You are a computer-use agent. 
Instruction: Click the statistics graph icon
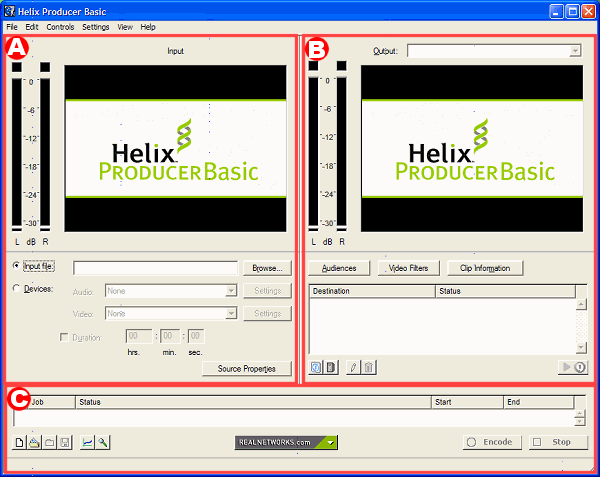pos(87,442)
